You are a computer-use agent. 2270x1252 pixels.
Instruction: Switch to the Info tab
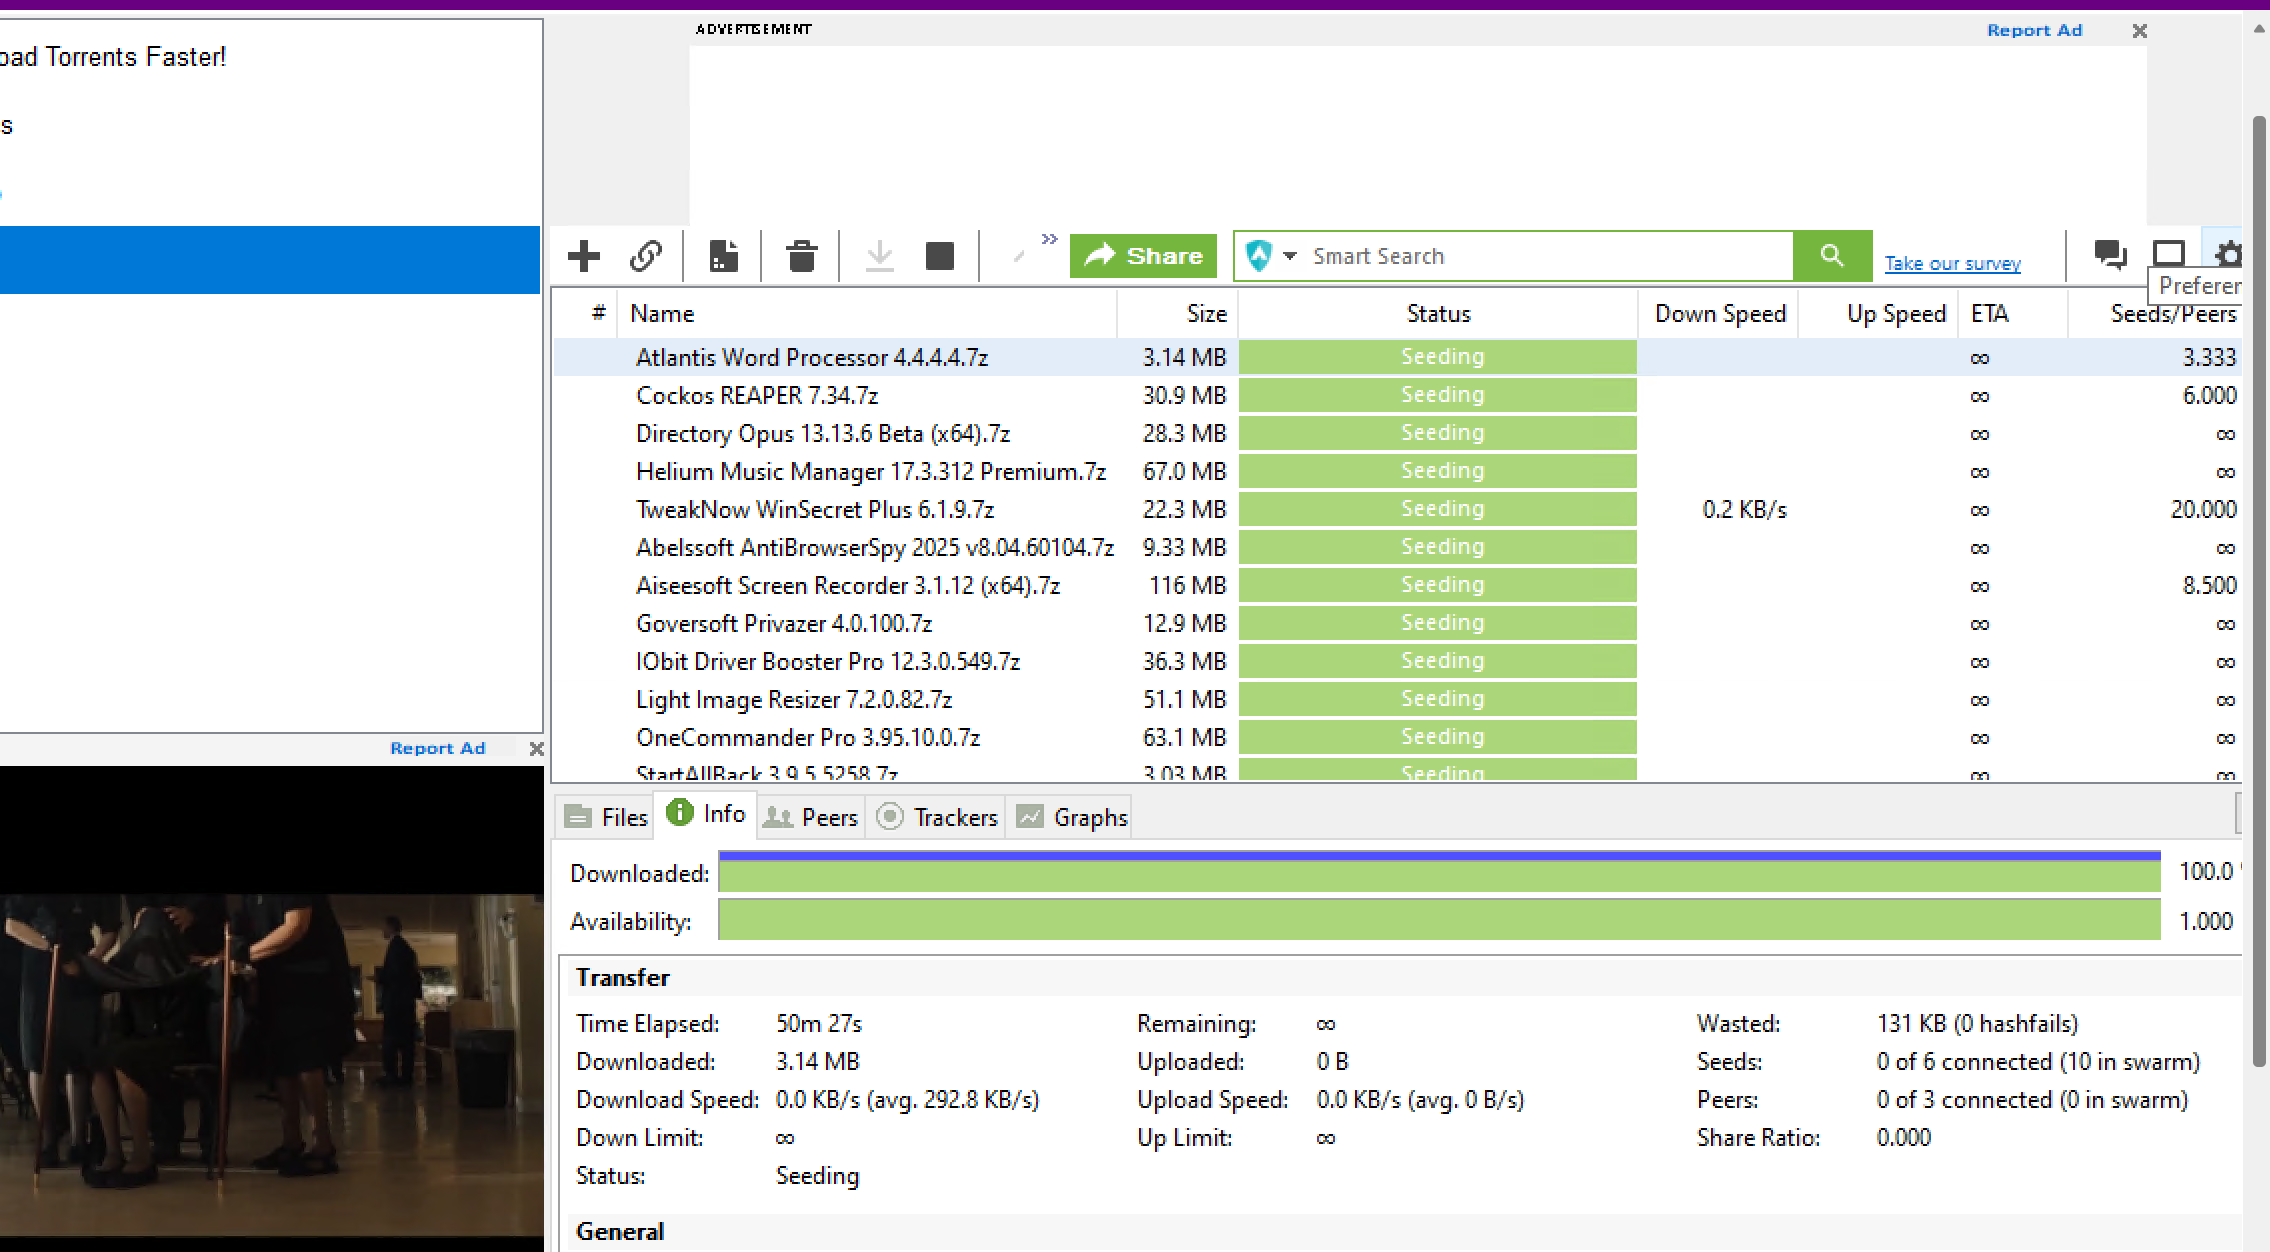pyautogui.click(x=706, y=814)
